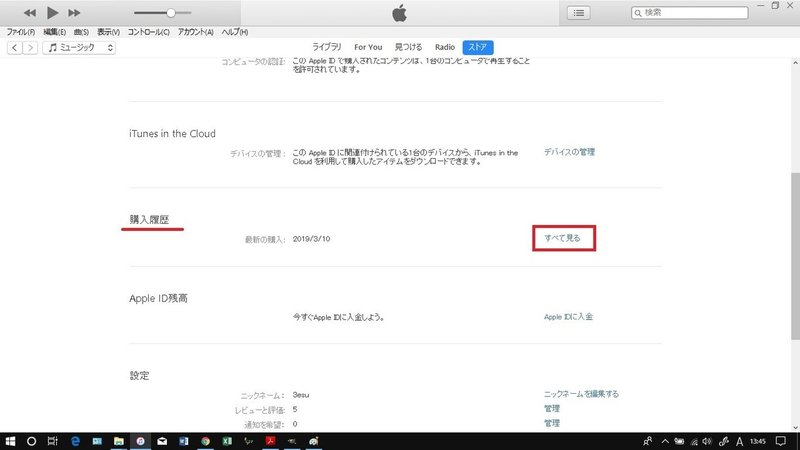Click the デバイスの管理 link

569,152
